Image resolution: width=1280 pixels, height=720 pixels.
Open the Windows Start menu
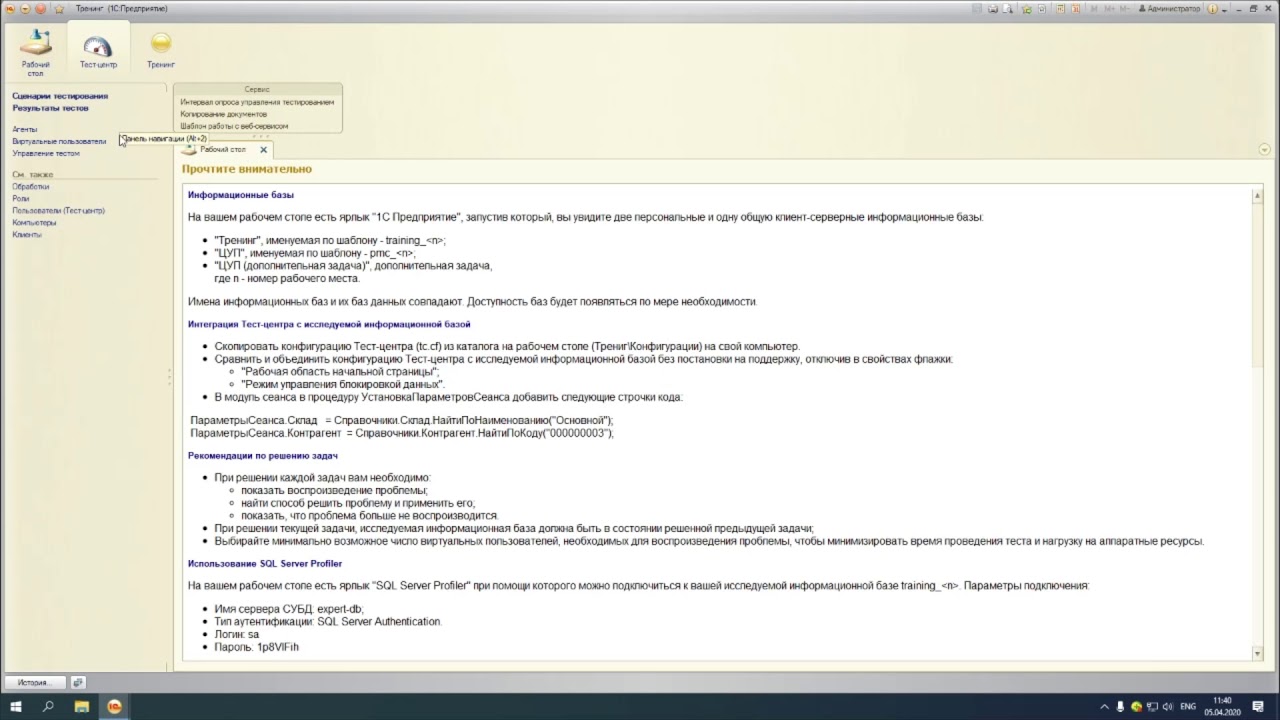click(16, 706)
